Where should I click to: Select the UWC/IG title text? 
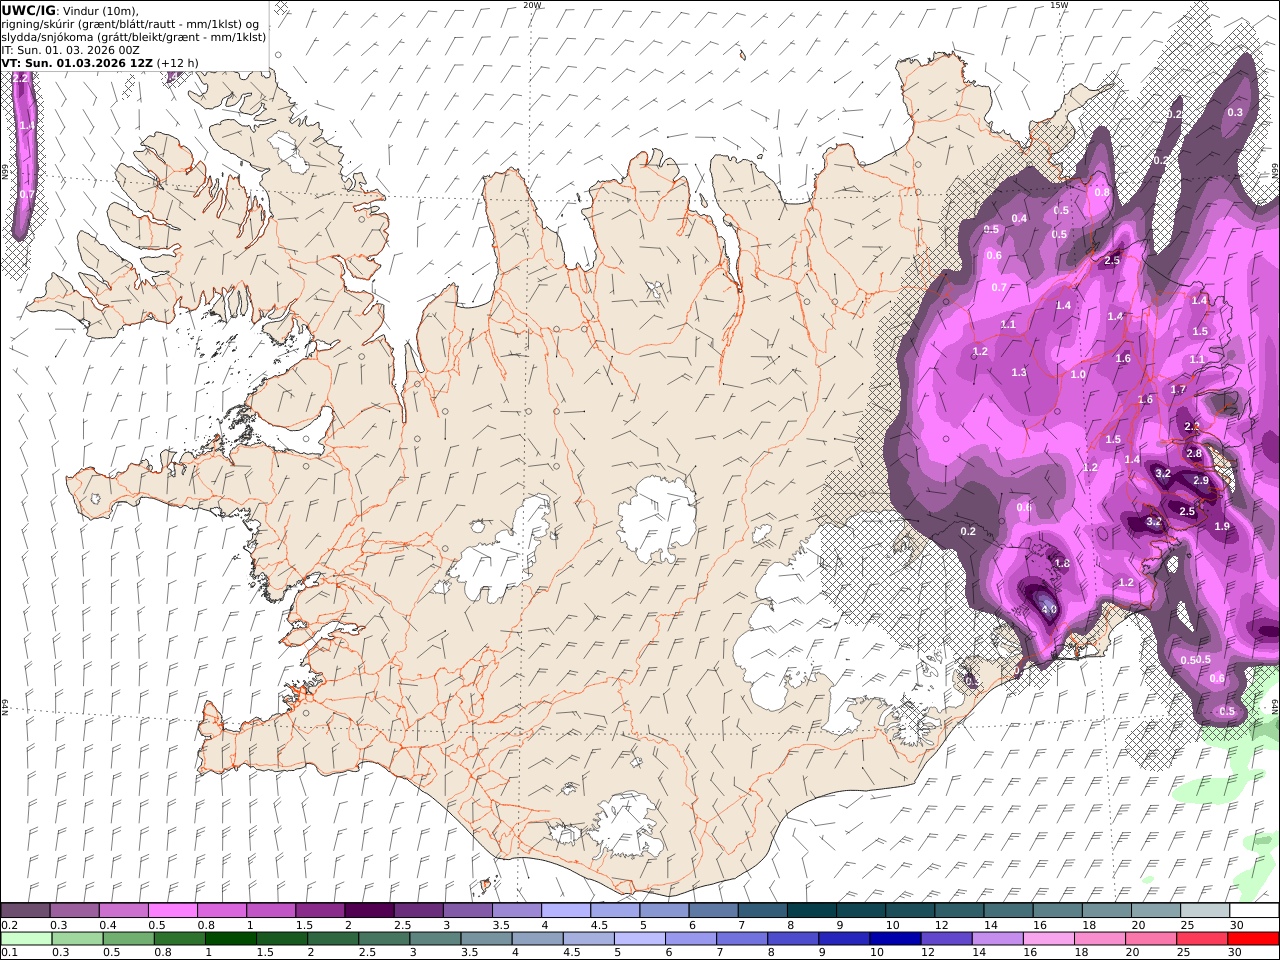28,11
